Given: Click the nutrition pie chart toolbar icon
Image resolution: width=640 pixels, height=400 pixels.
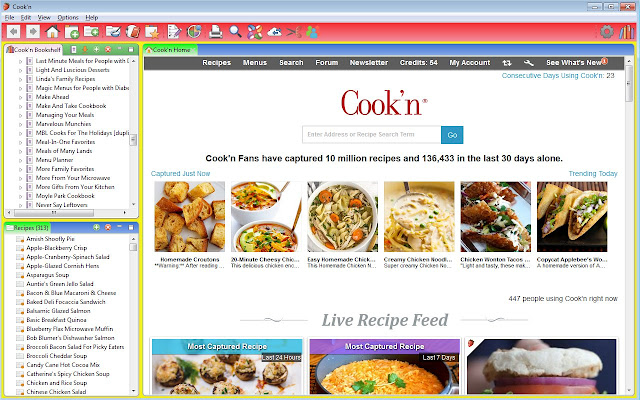Looking at the screenshot, I should pos(194,31).
